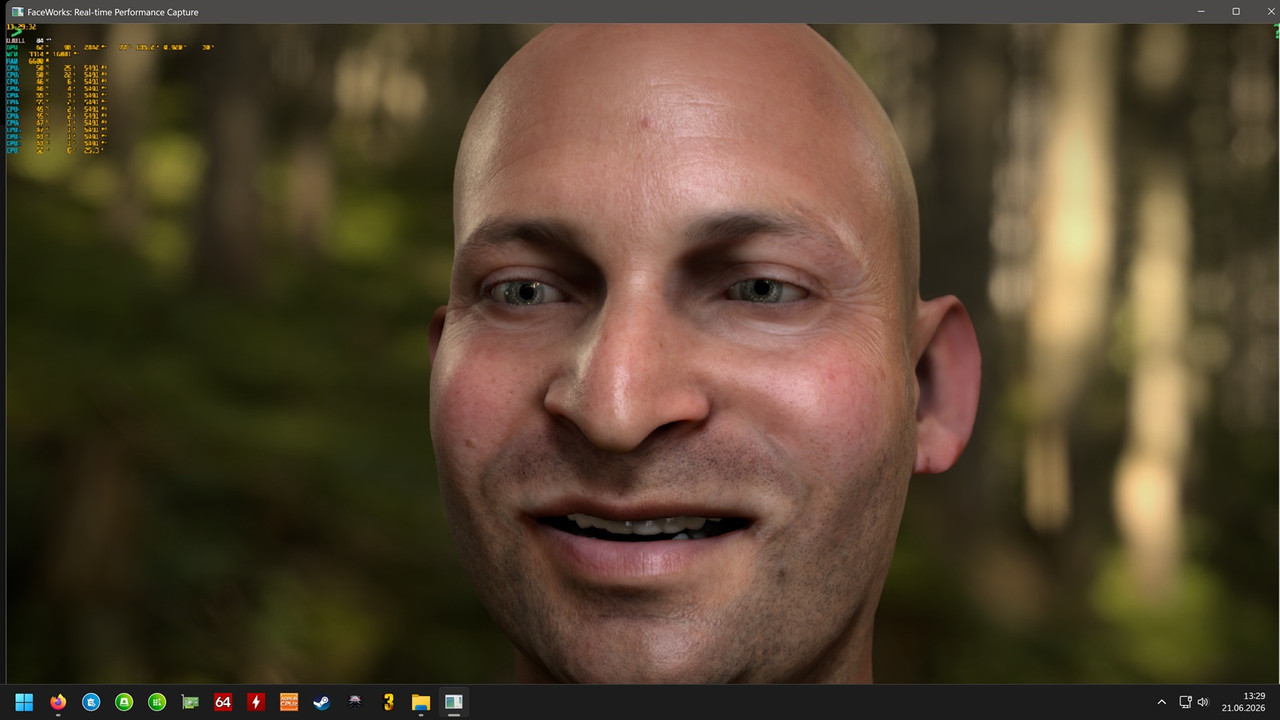The height and width of the screenshot is (720, 1280).
Task: Open the green circular bell app on the taskbar
Action: 123,702
